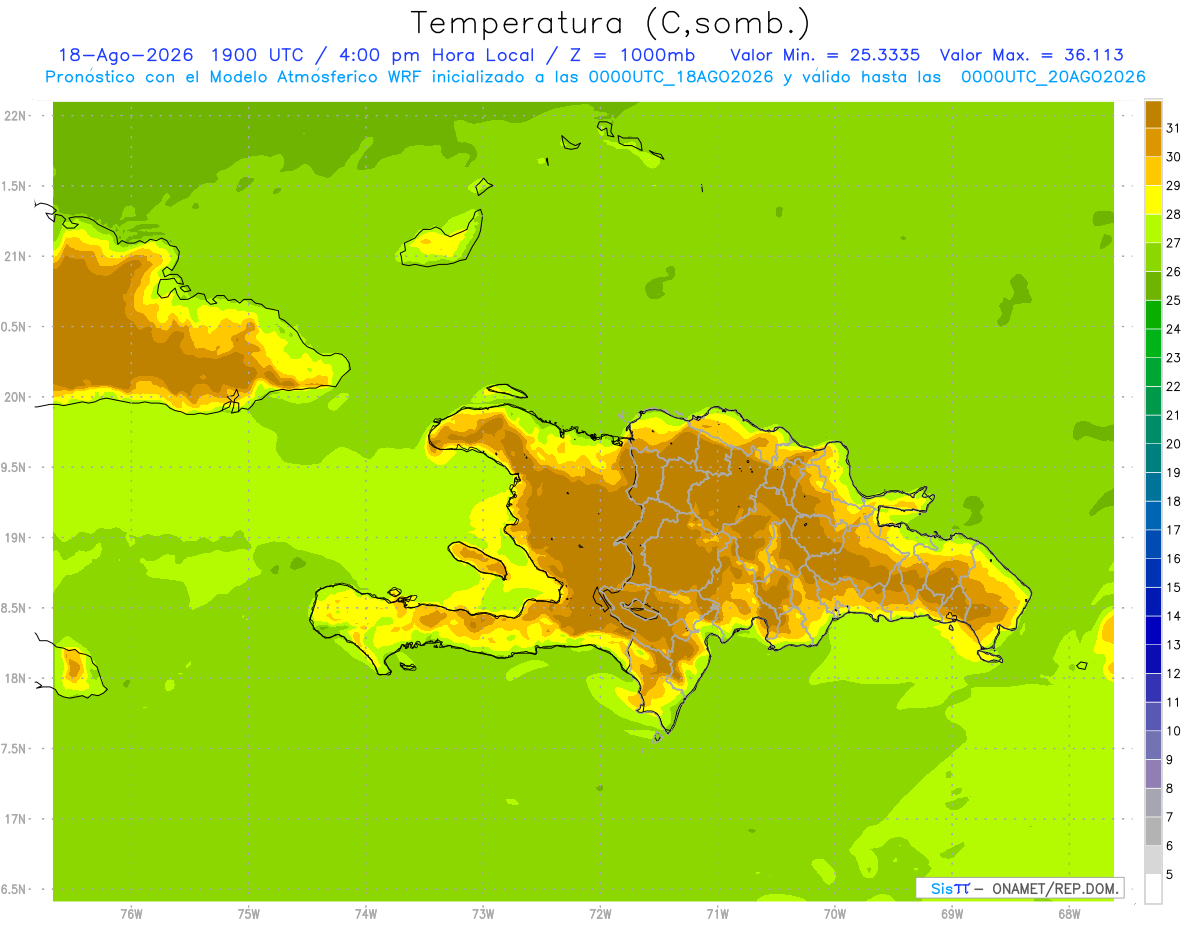Click the brown swatch above 31 on legend
This screenshot has height=927, width=1200.
point(1153,114)
